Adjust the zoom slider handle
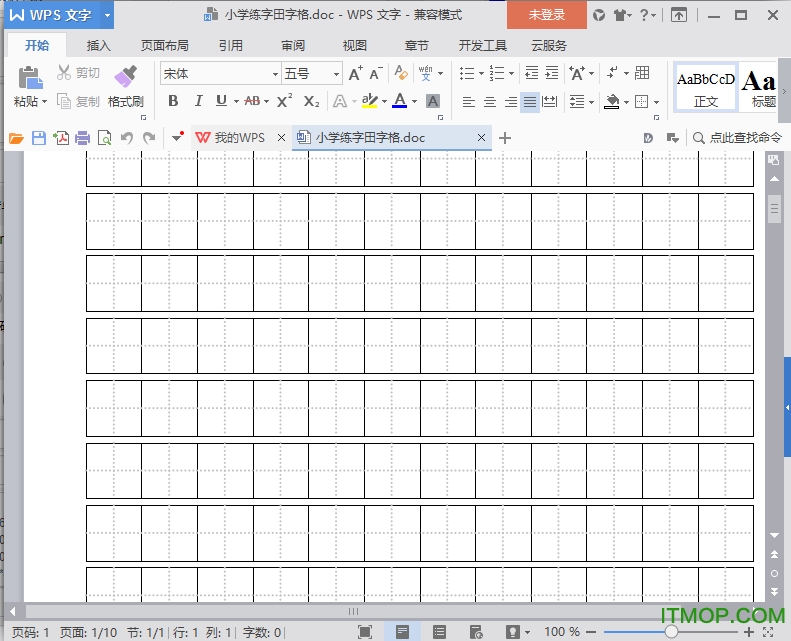 [671, 632]
